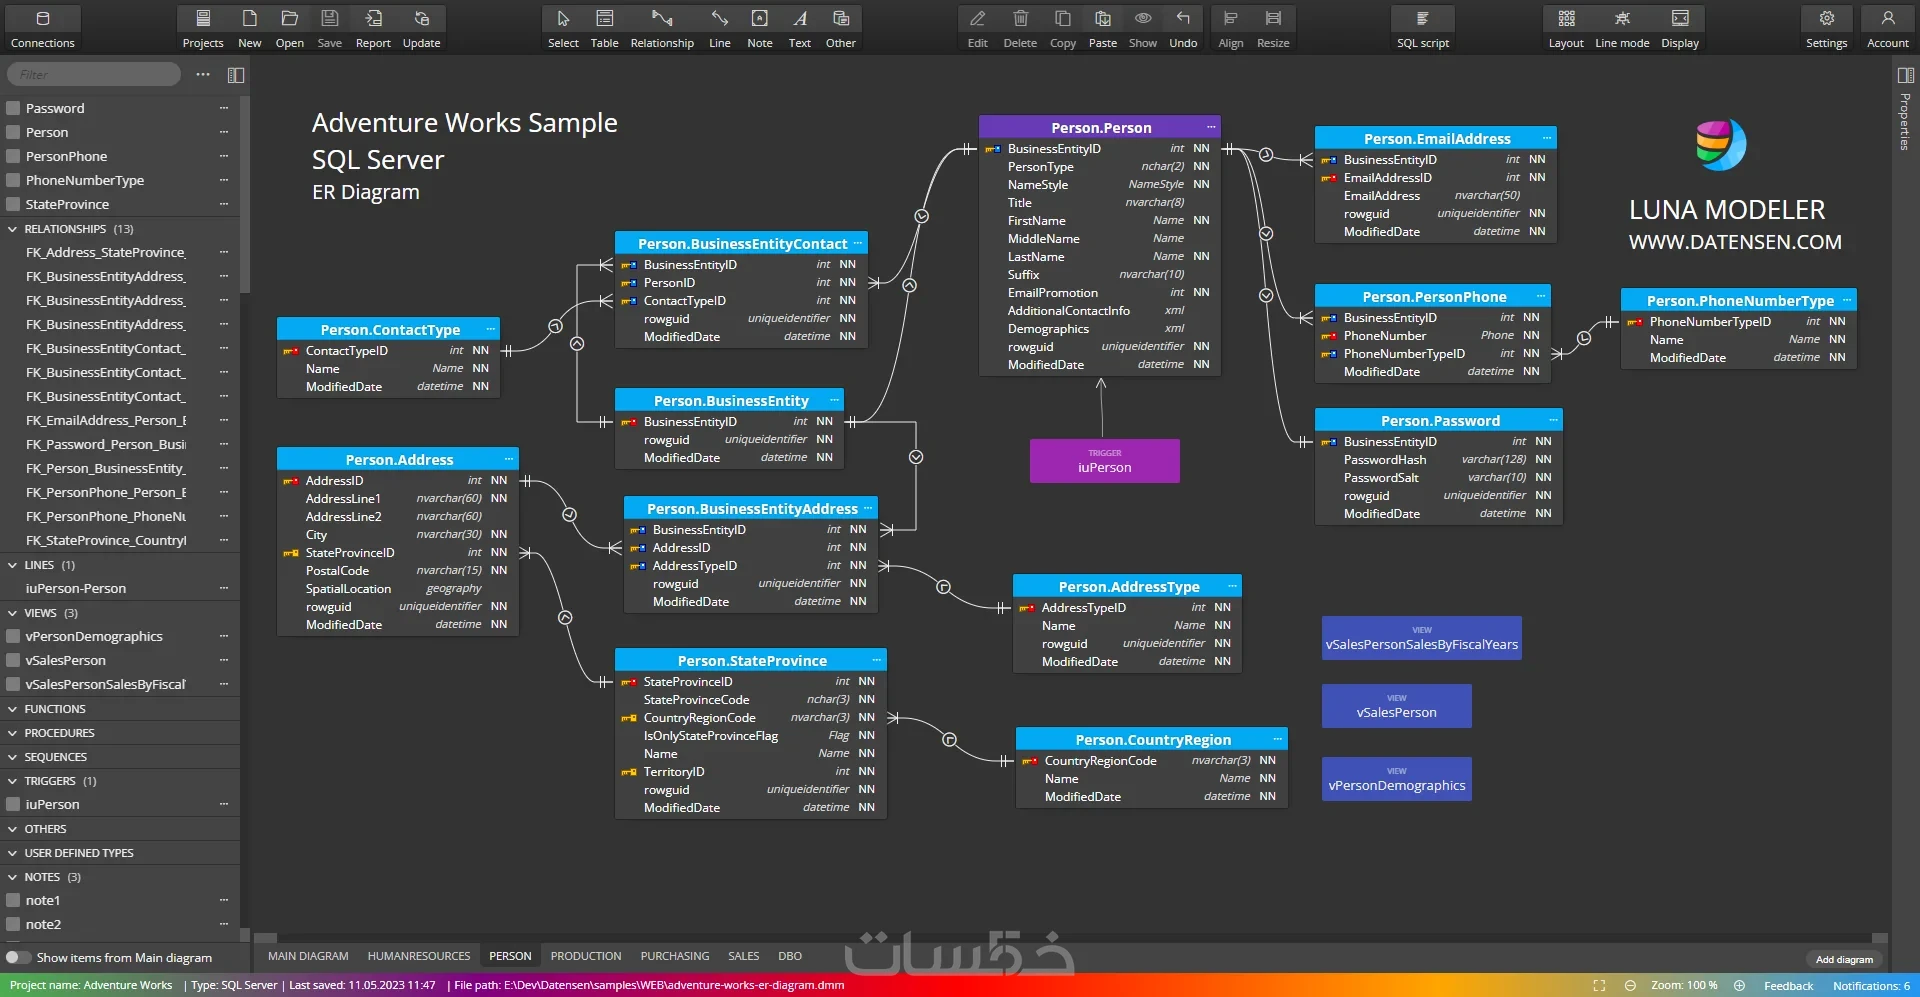
Task: Collapse the TRIGGERS section
Action: pos(13,781)
